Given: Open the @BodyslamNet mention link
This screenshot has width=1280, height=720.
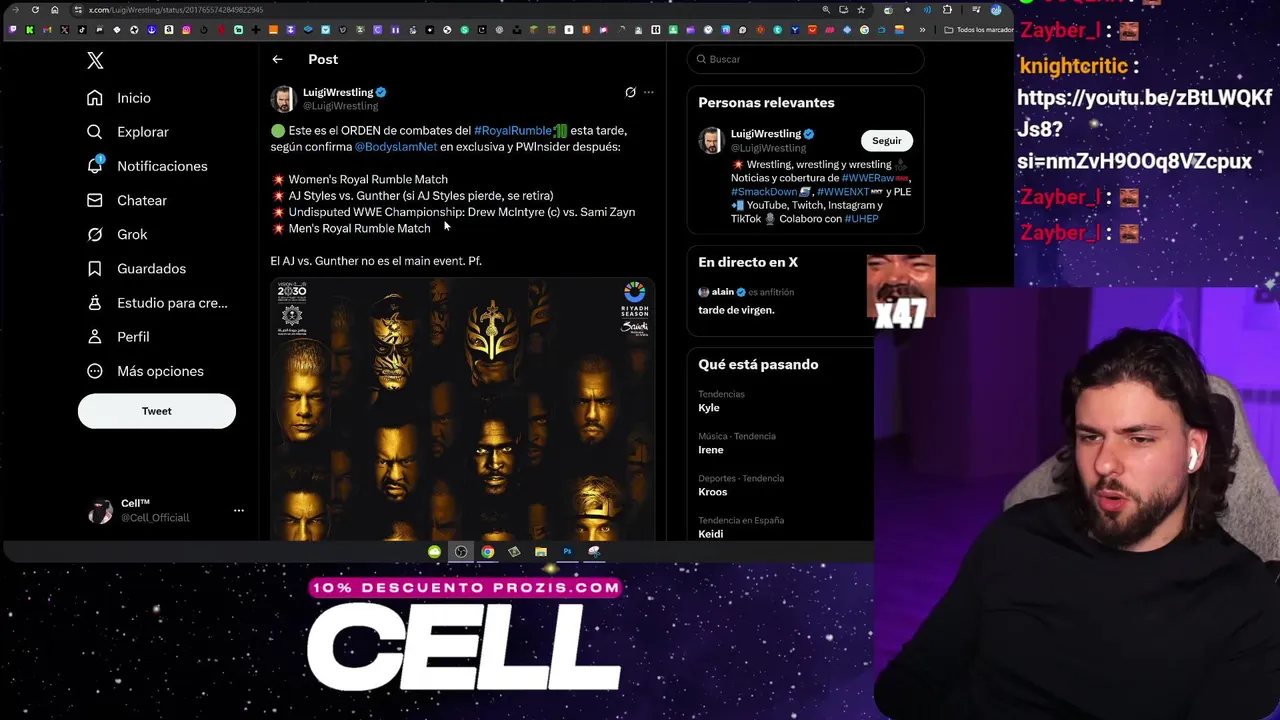Looking at the screenshot, I should [396, 147].
